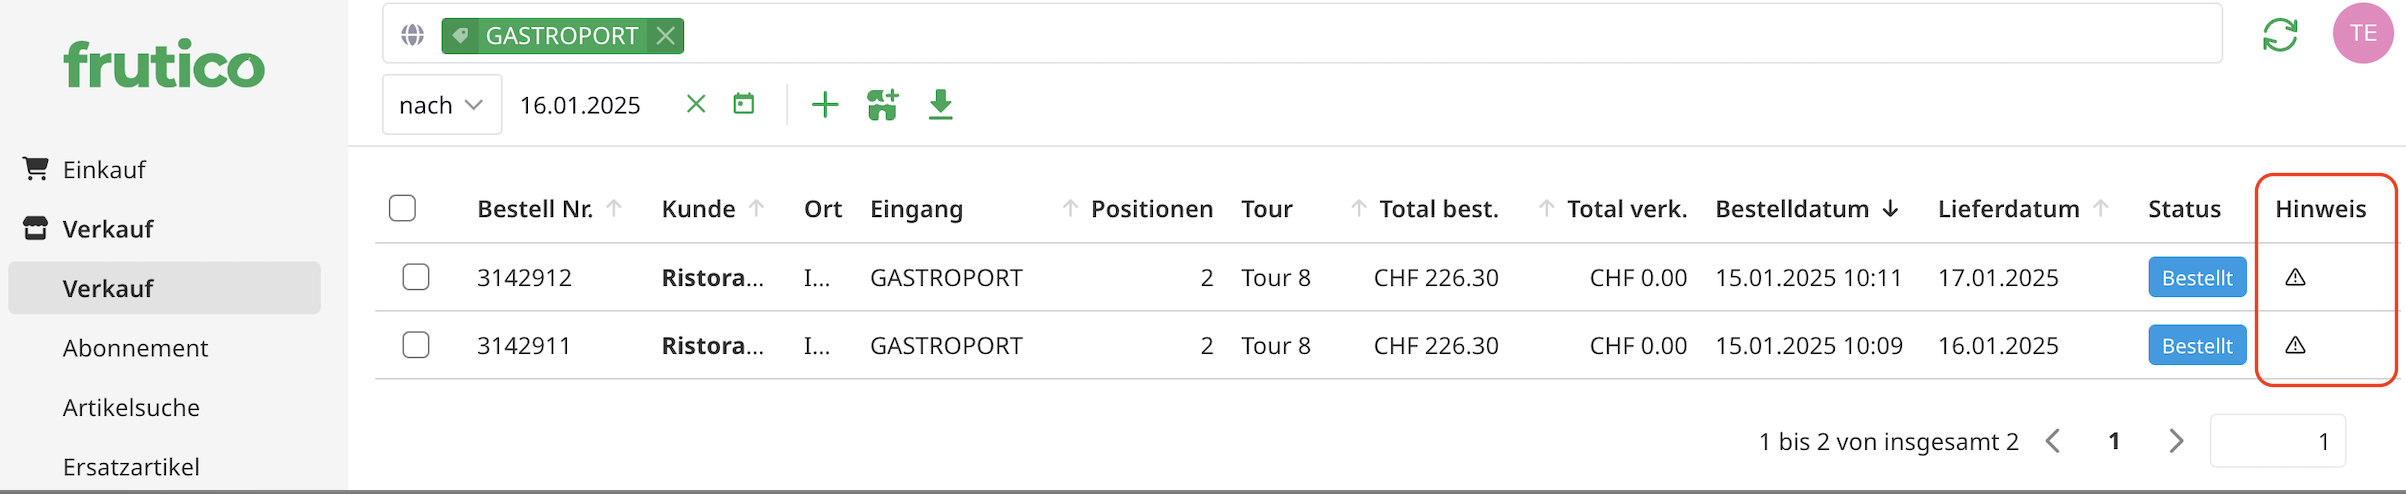2406x494 pixels.
Task: Click the store-plus icon in toolbar
Action: pyautogui.click(x=882, y=104)
